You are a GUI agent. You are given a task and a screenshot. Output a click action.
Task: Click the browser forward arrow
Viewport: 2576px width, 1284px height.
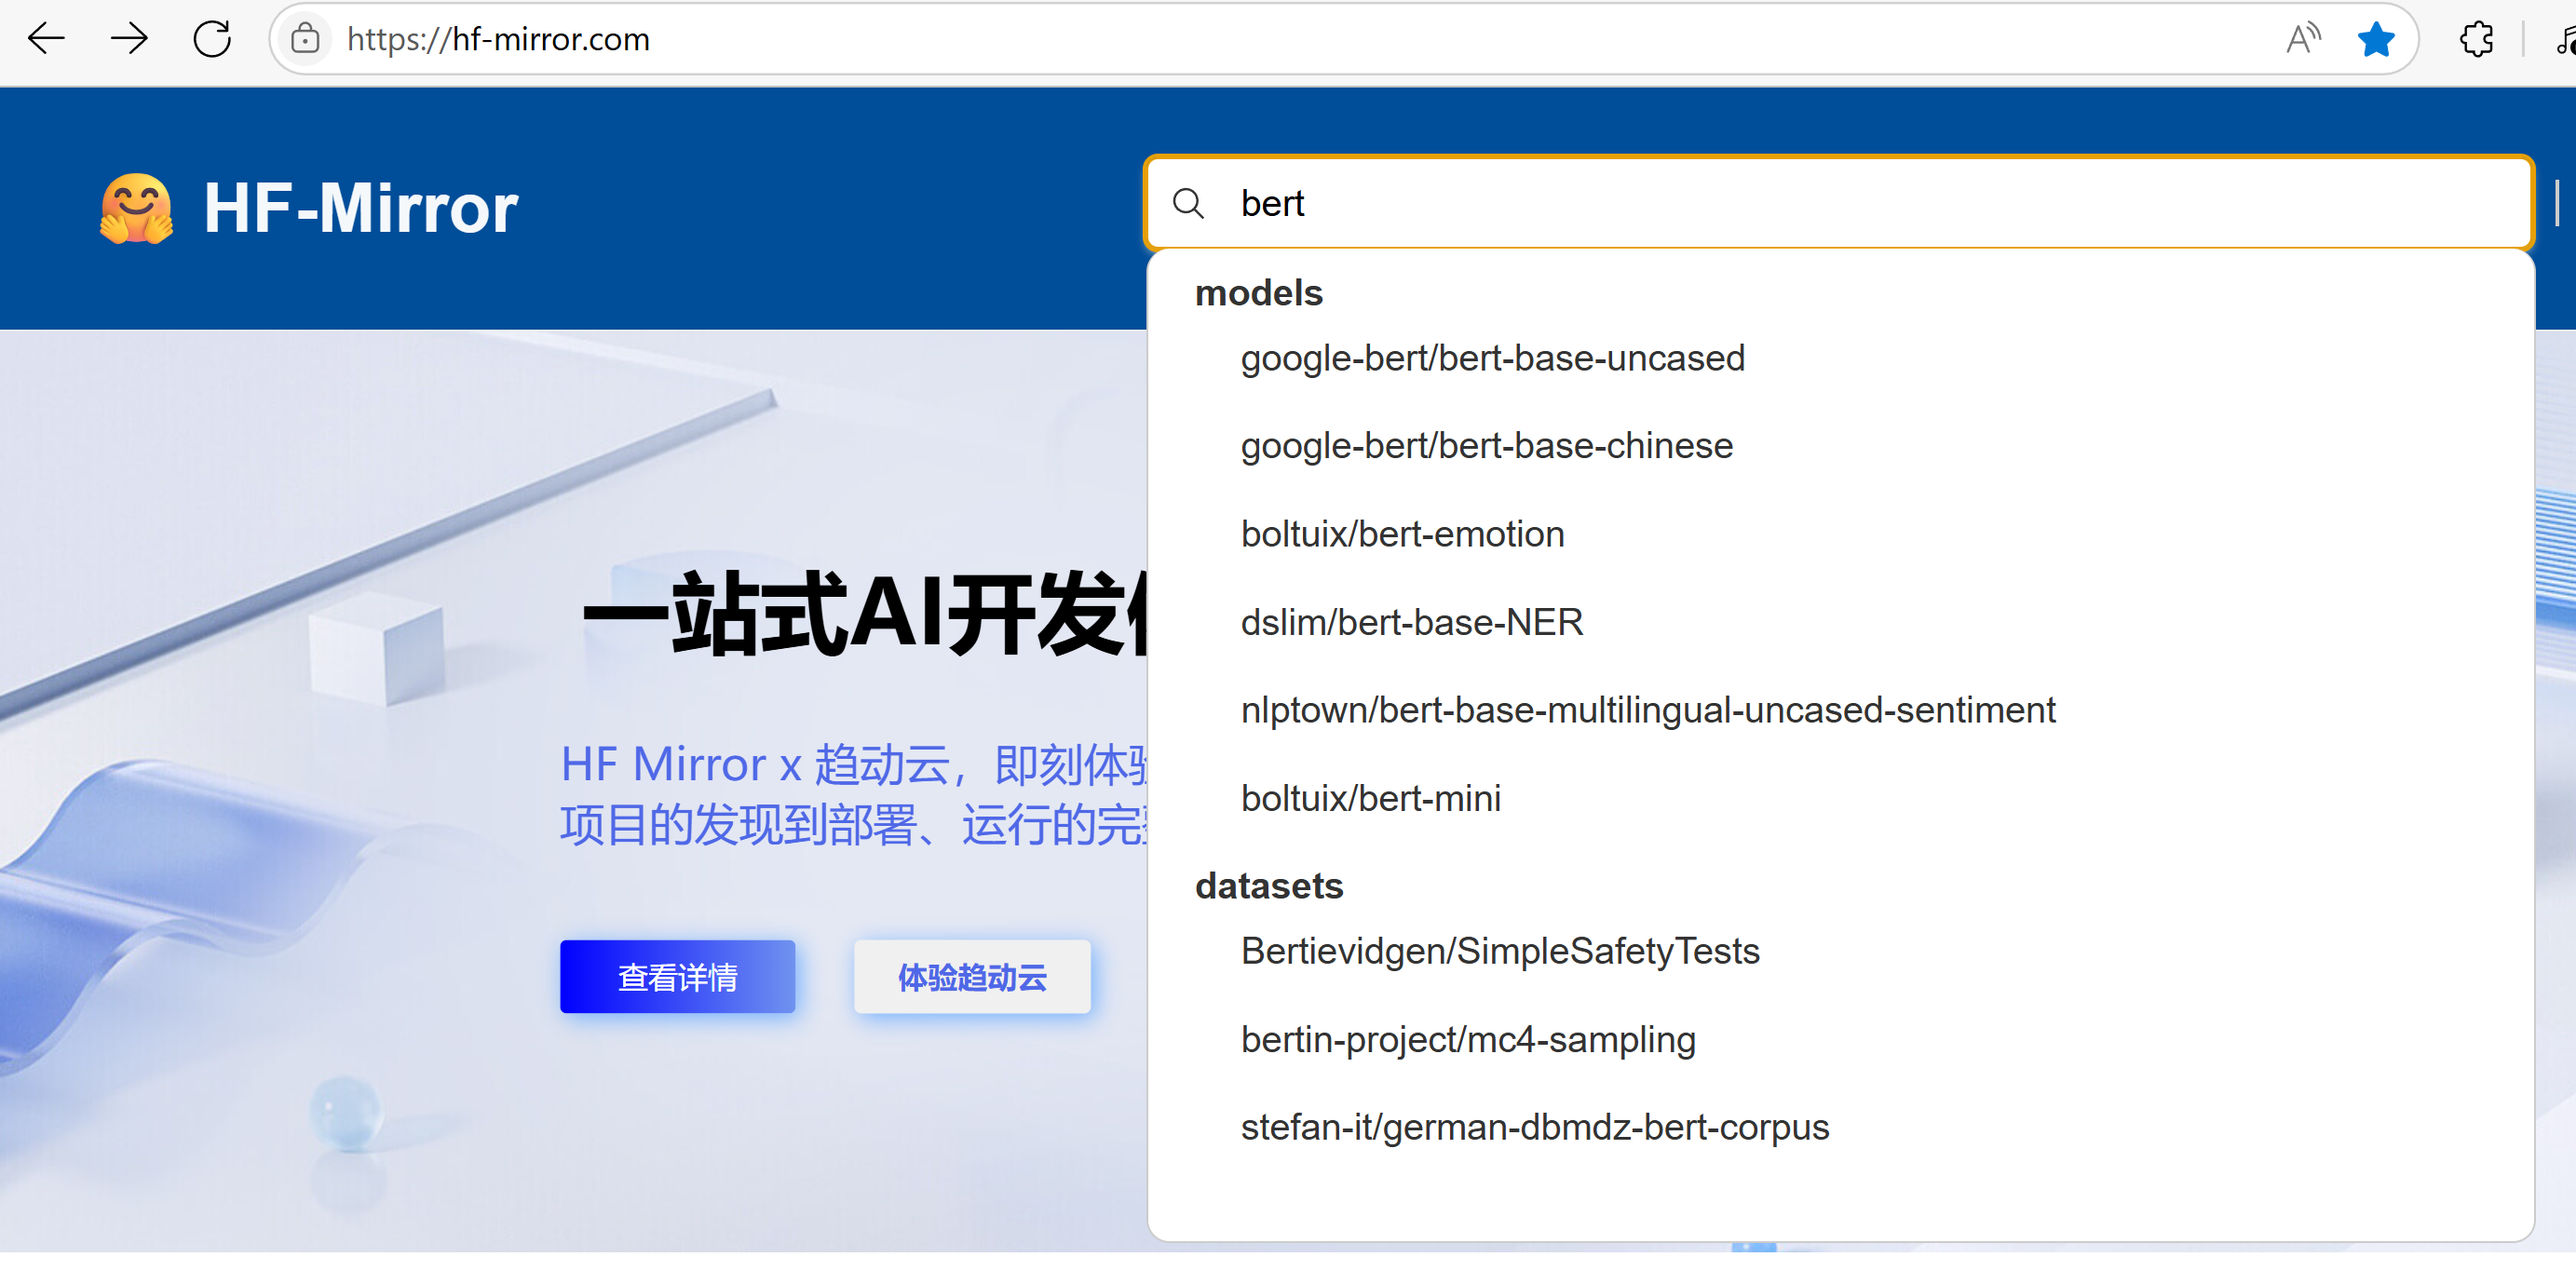129,39
